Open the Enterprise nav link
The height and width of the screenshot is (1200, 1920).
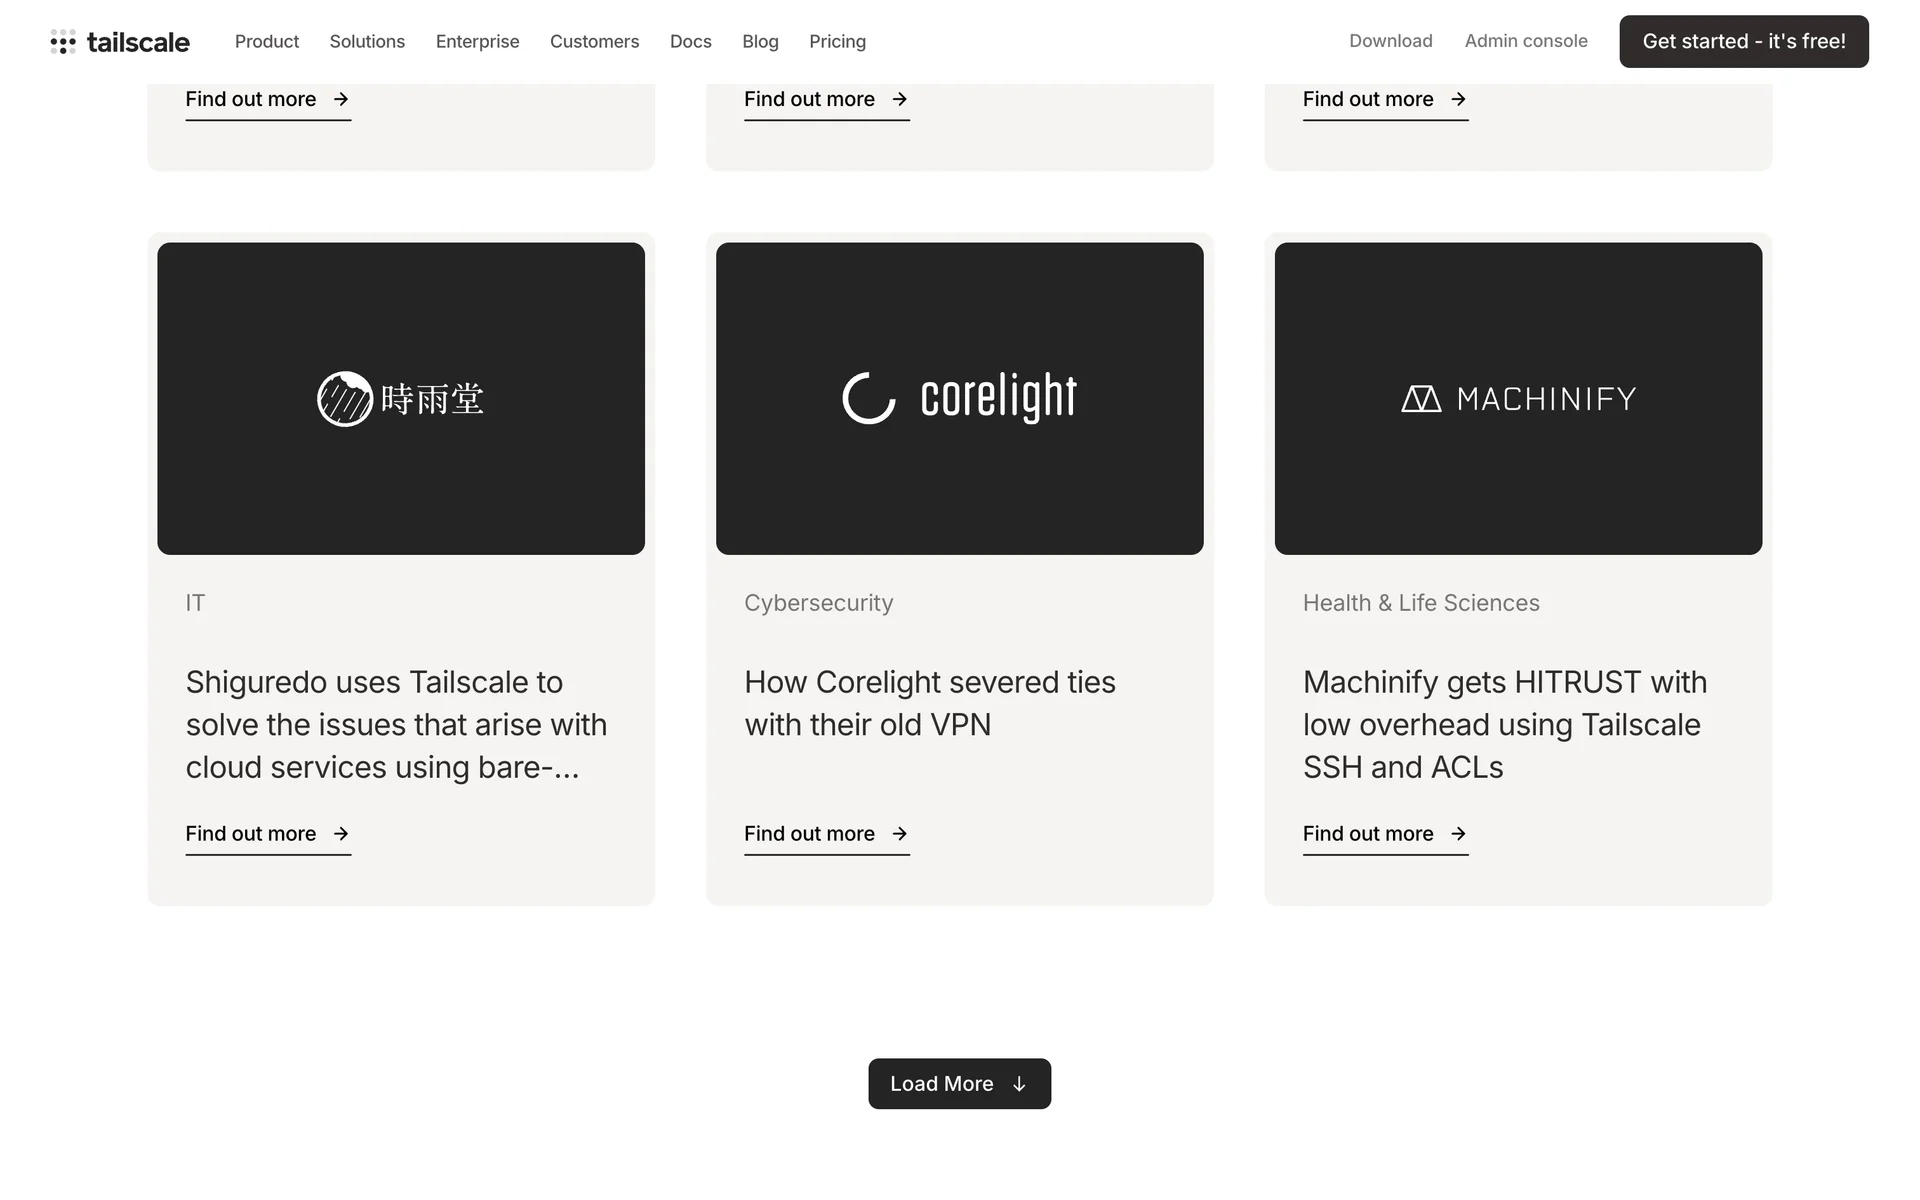pos(477,42)
